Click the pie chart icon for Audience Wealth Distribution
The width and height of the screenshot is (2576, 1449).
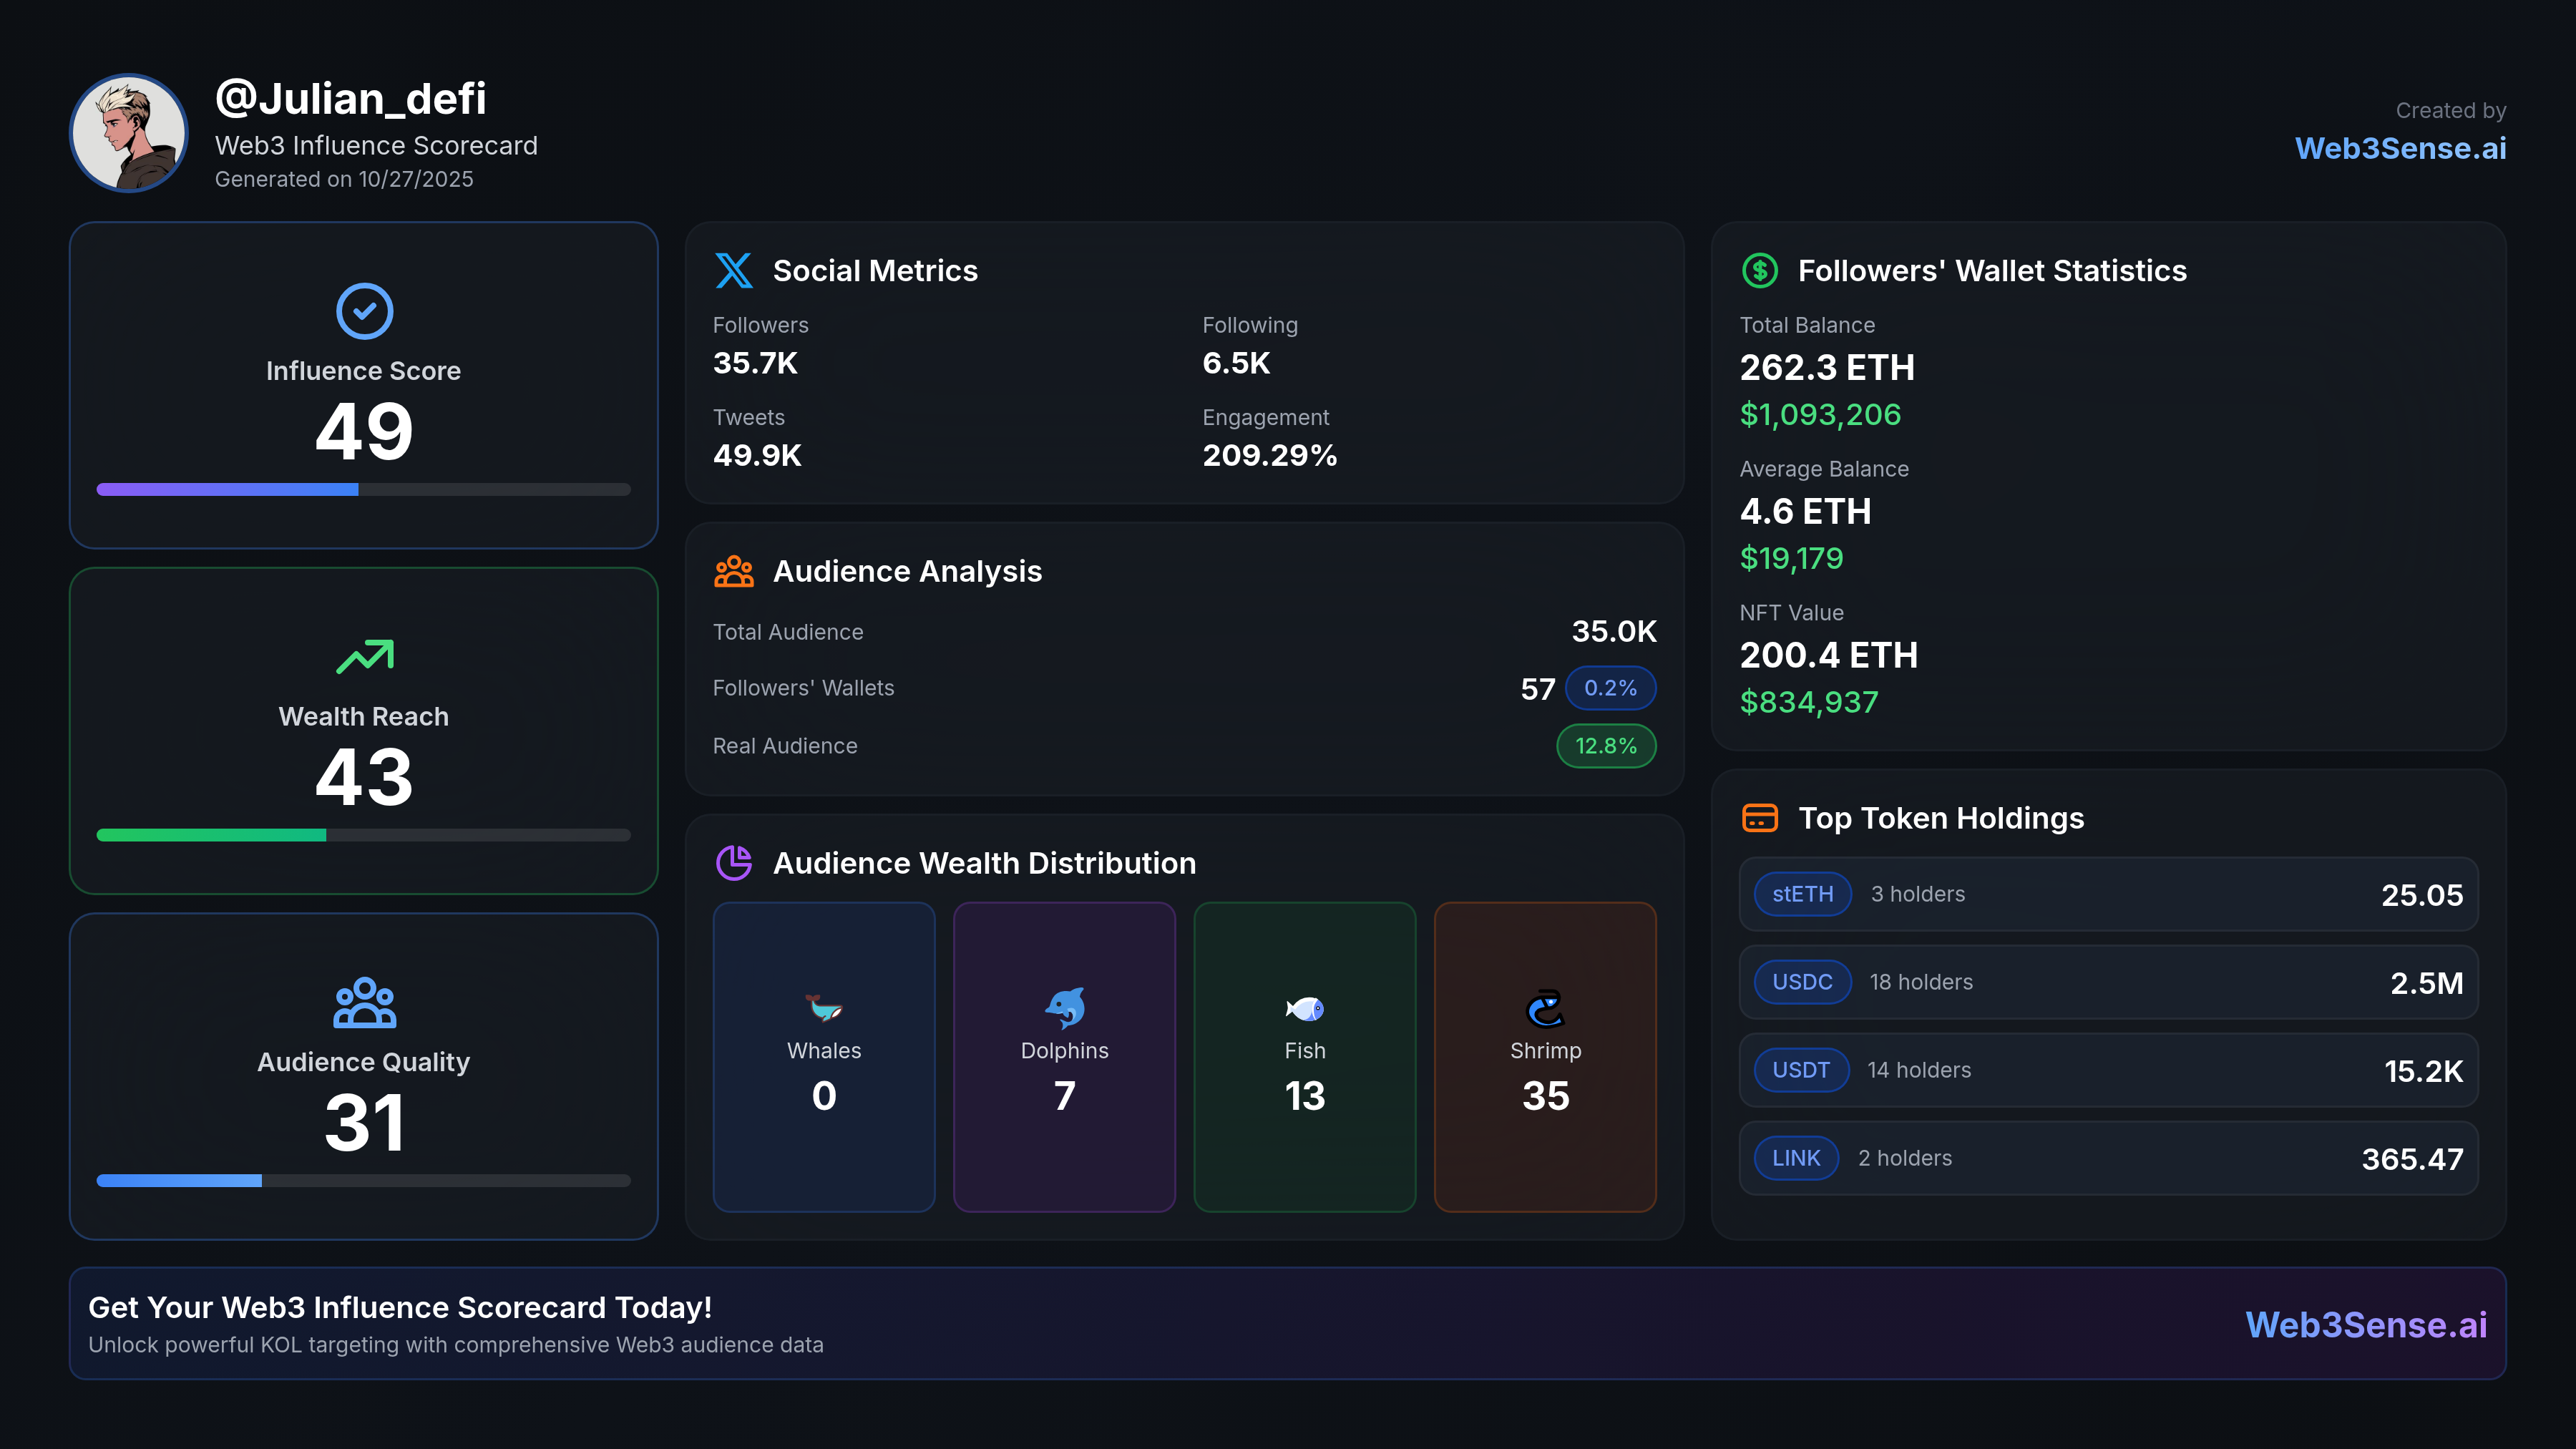[x=734, y=862]
